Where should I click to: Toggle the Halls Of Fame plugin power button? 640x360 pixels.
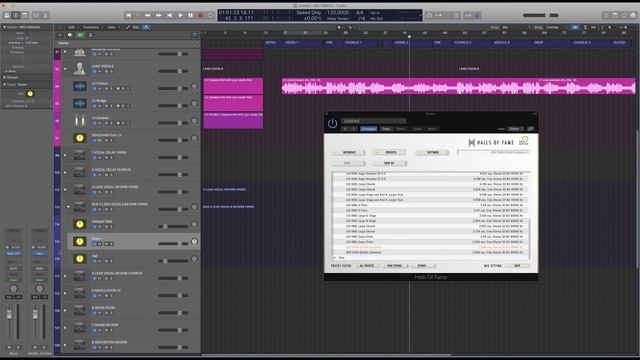332,123
